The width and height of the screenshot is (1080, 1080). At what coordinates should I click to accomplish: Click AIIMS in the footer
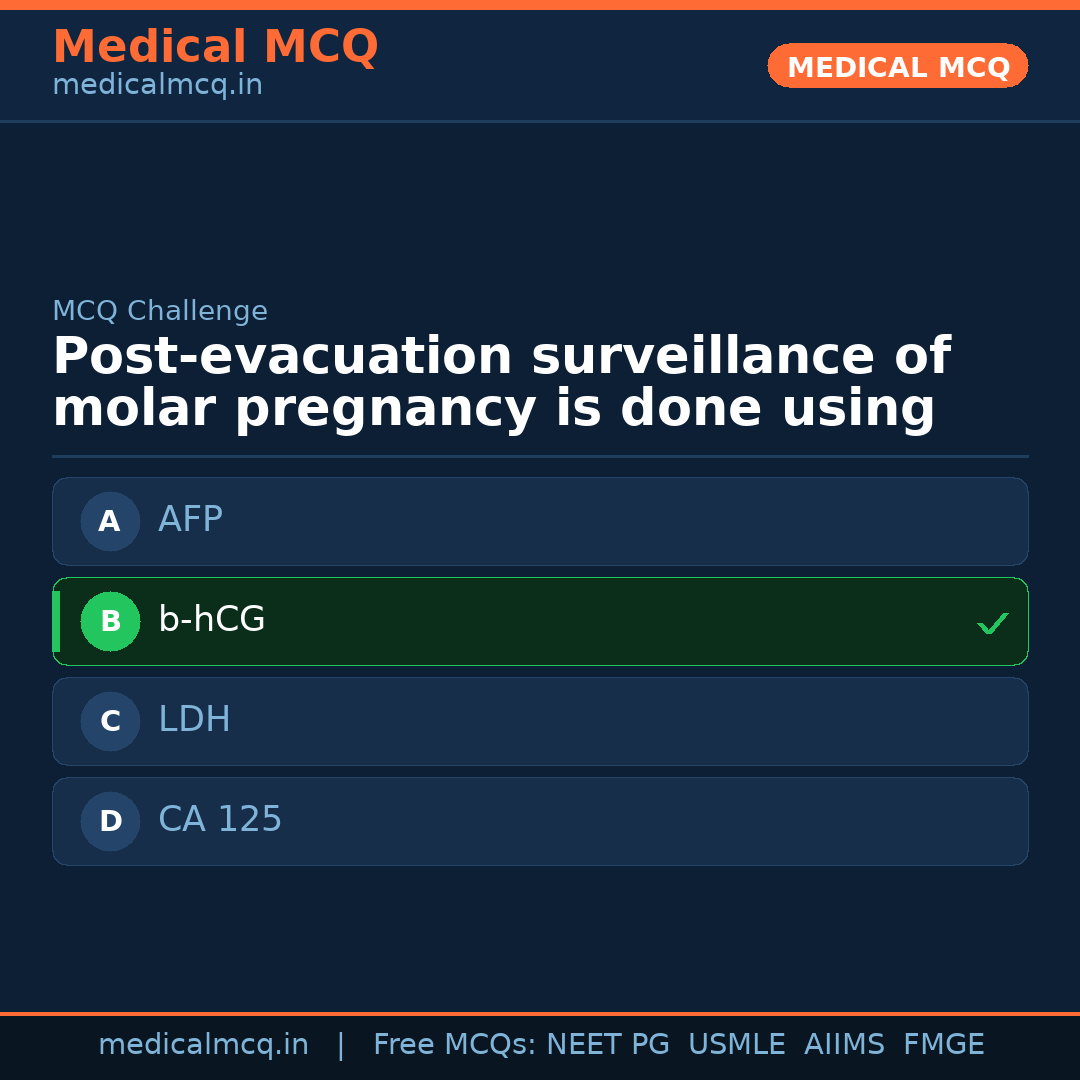844,1045
